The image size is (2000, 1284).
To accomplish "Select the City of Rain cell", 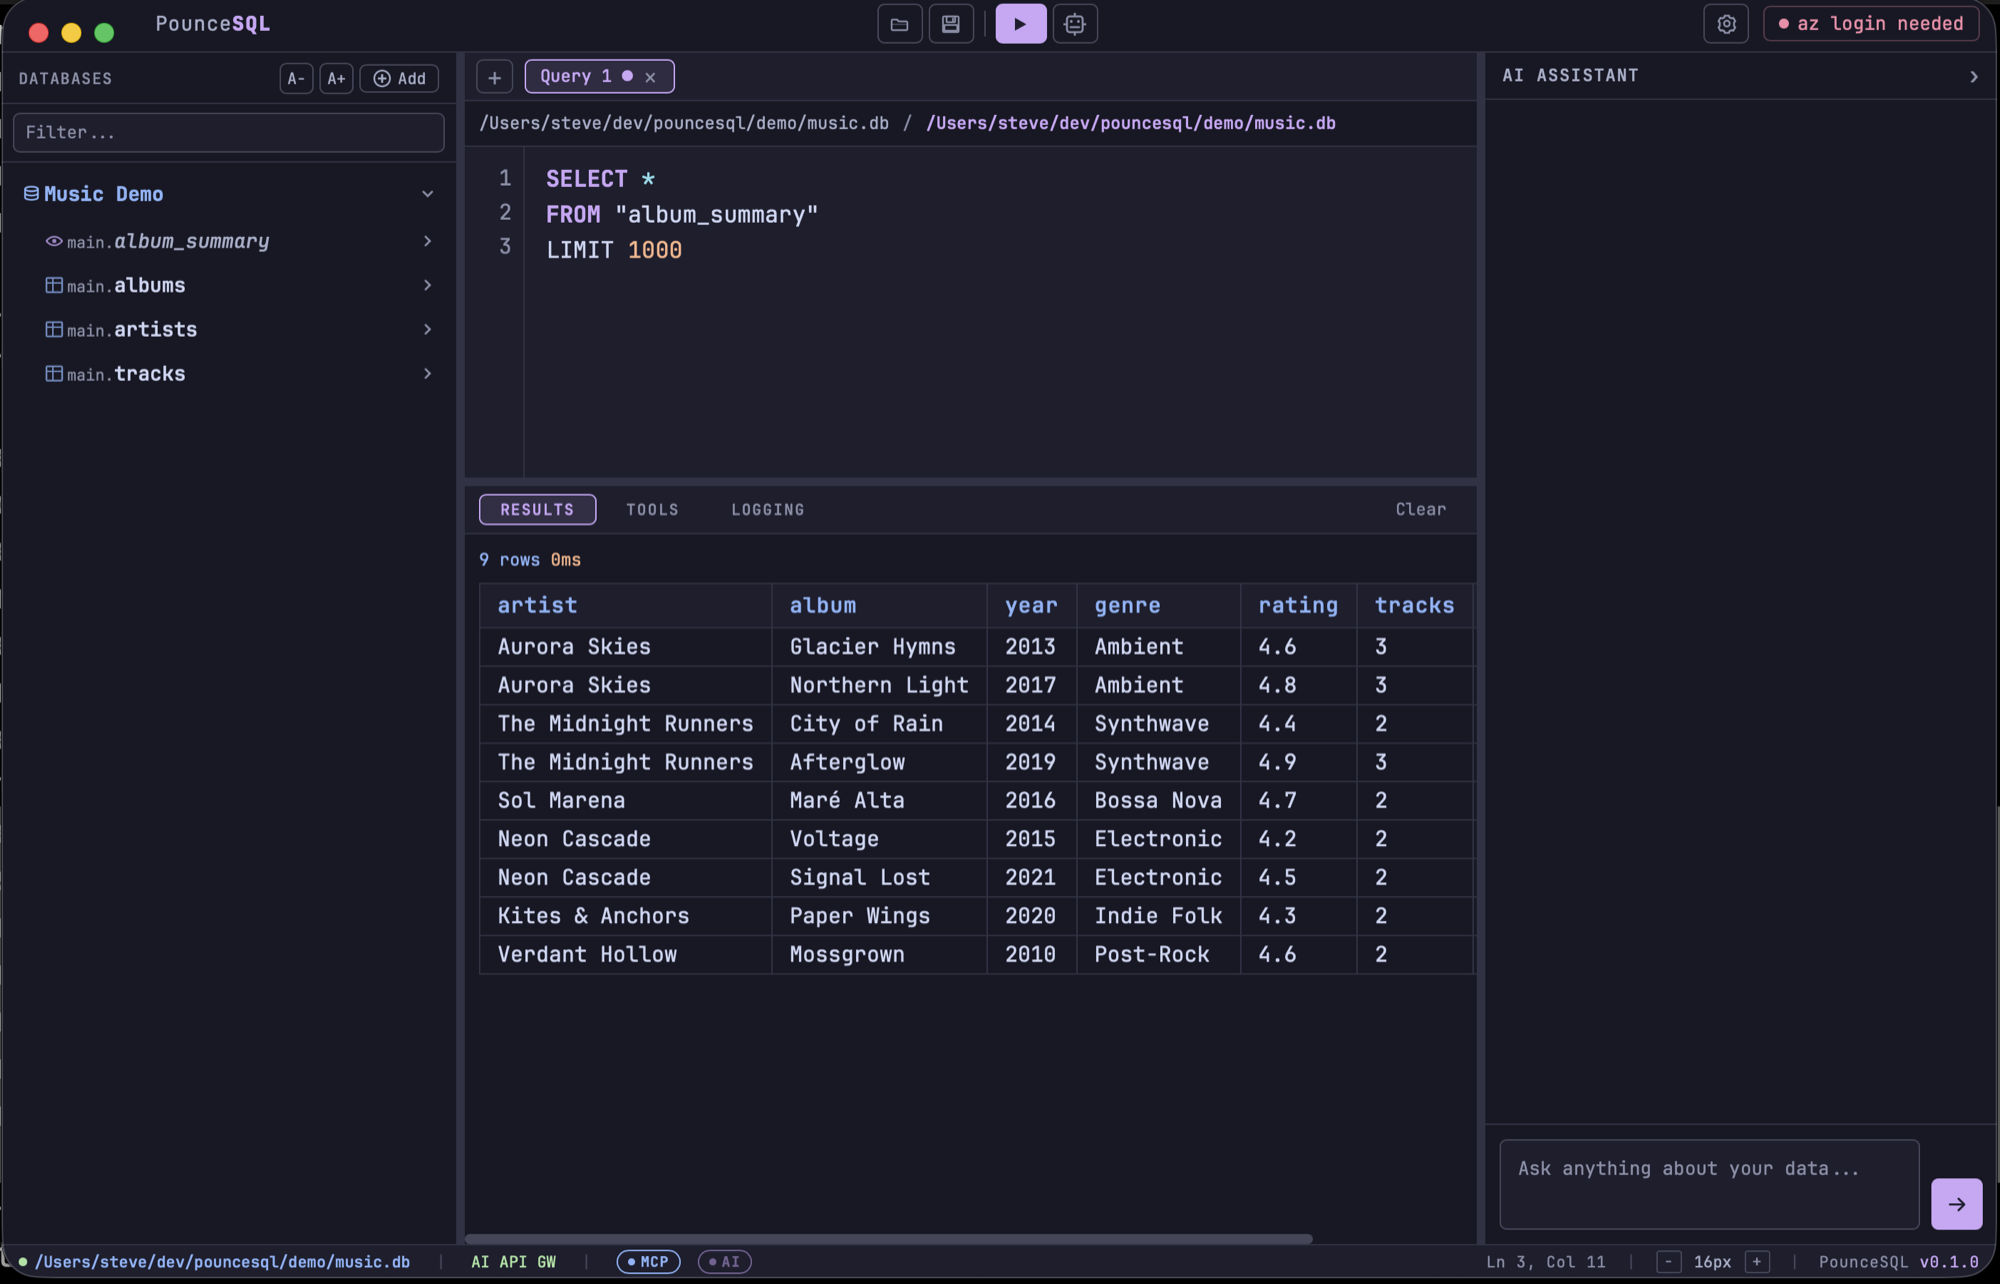I will click(879, 724).
